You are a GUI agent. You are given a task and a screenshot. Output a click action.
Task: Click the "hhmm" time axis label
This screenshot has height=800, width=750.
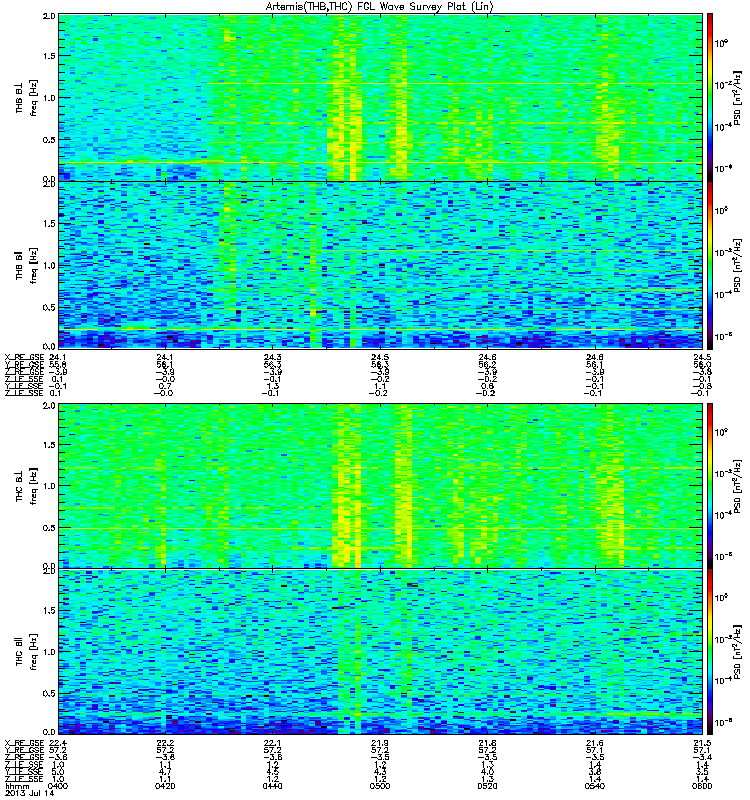click(16, 786)
